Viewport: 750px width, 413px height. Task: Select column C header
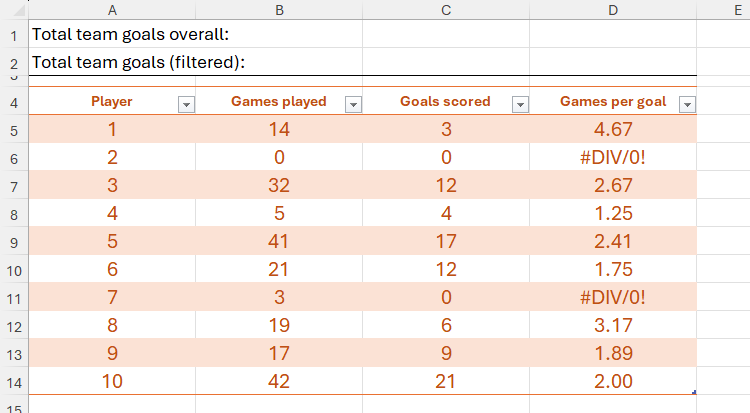445,9
